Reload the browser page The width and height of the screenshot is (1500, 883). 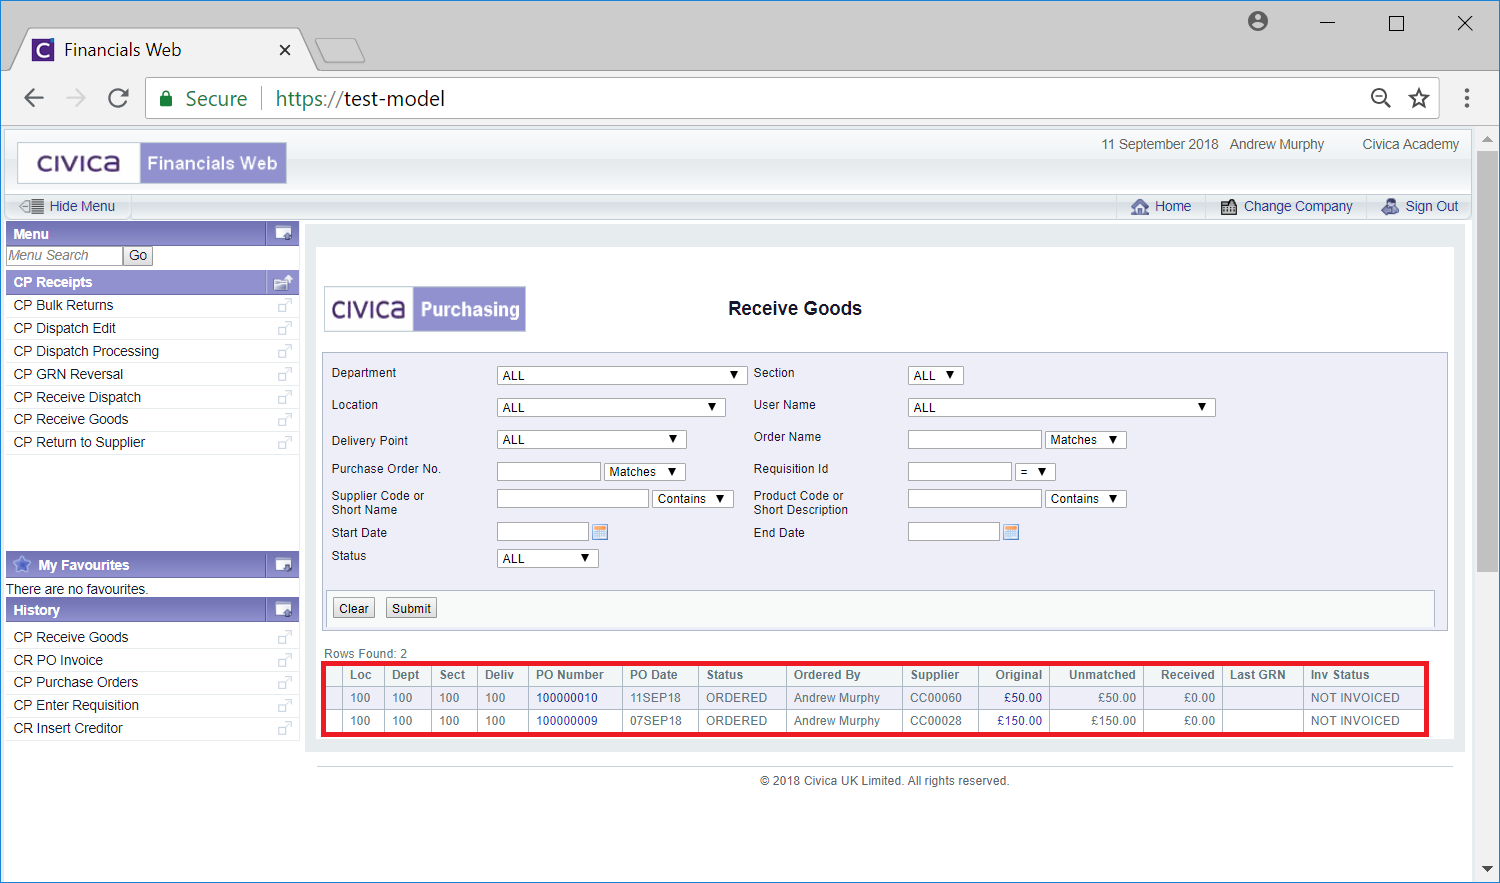click(x=118, y=98)
